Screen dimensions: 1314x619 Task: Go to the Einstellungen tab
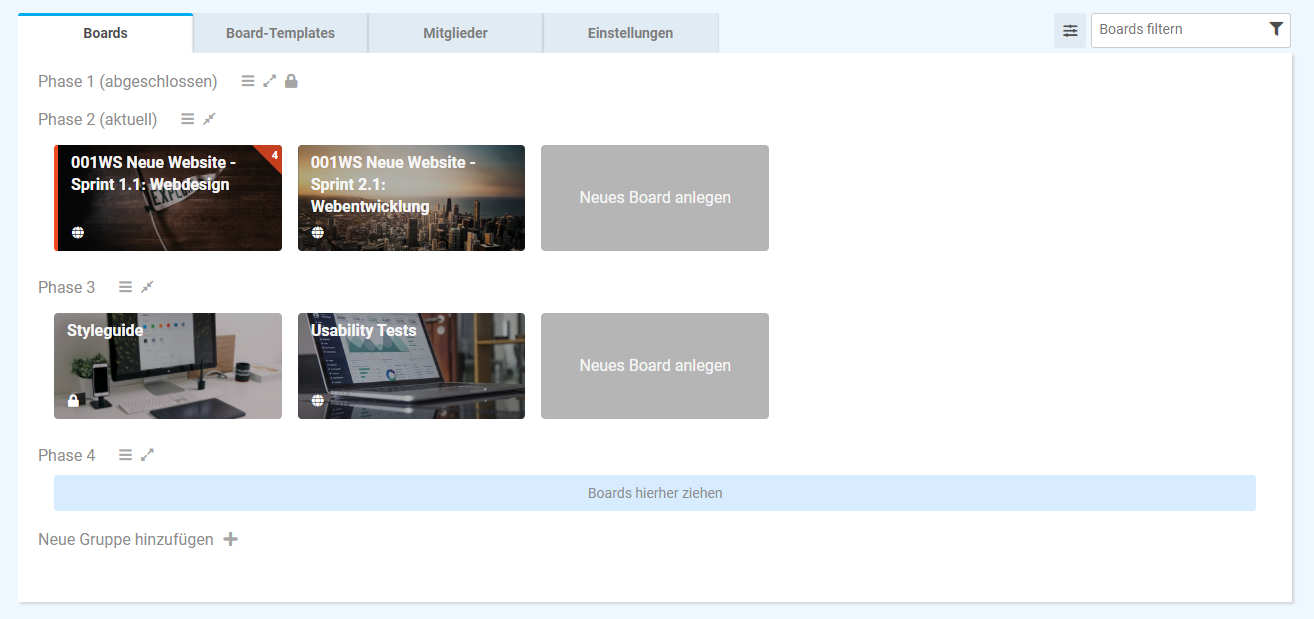click(x=630, y=33)
